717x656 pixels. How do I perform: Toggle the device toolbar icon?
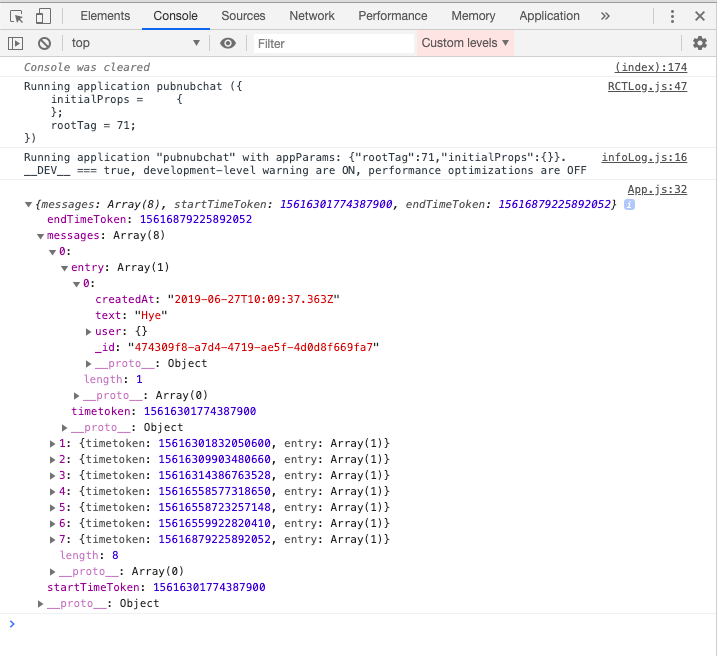[43, 16]
